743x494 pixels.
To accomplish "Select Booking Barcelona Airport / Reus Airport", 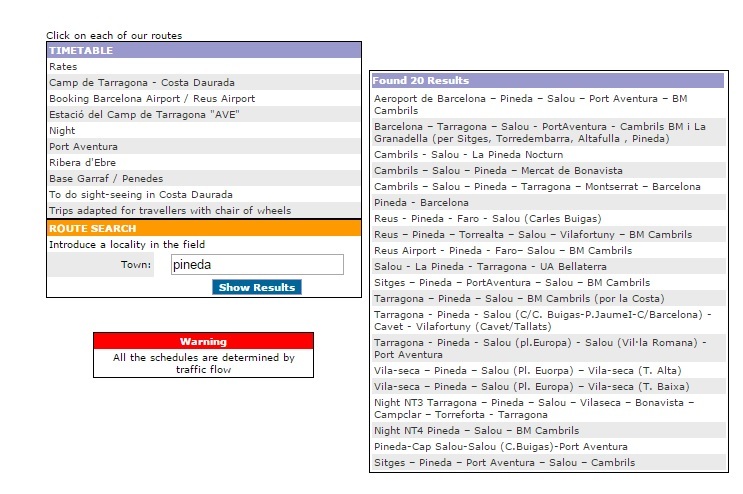I will 152,99.
